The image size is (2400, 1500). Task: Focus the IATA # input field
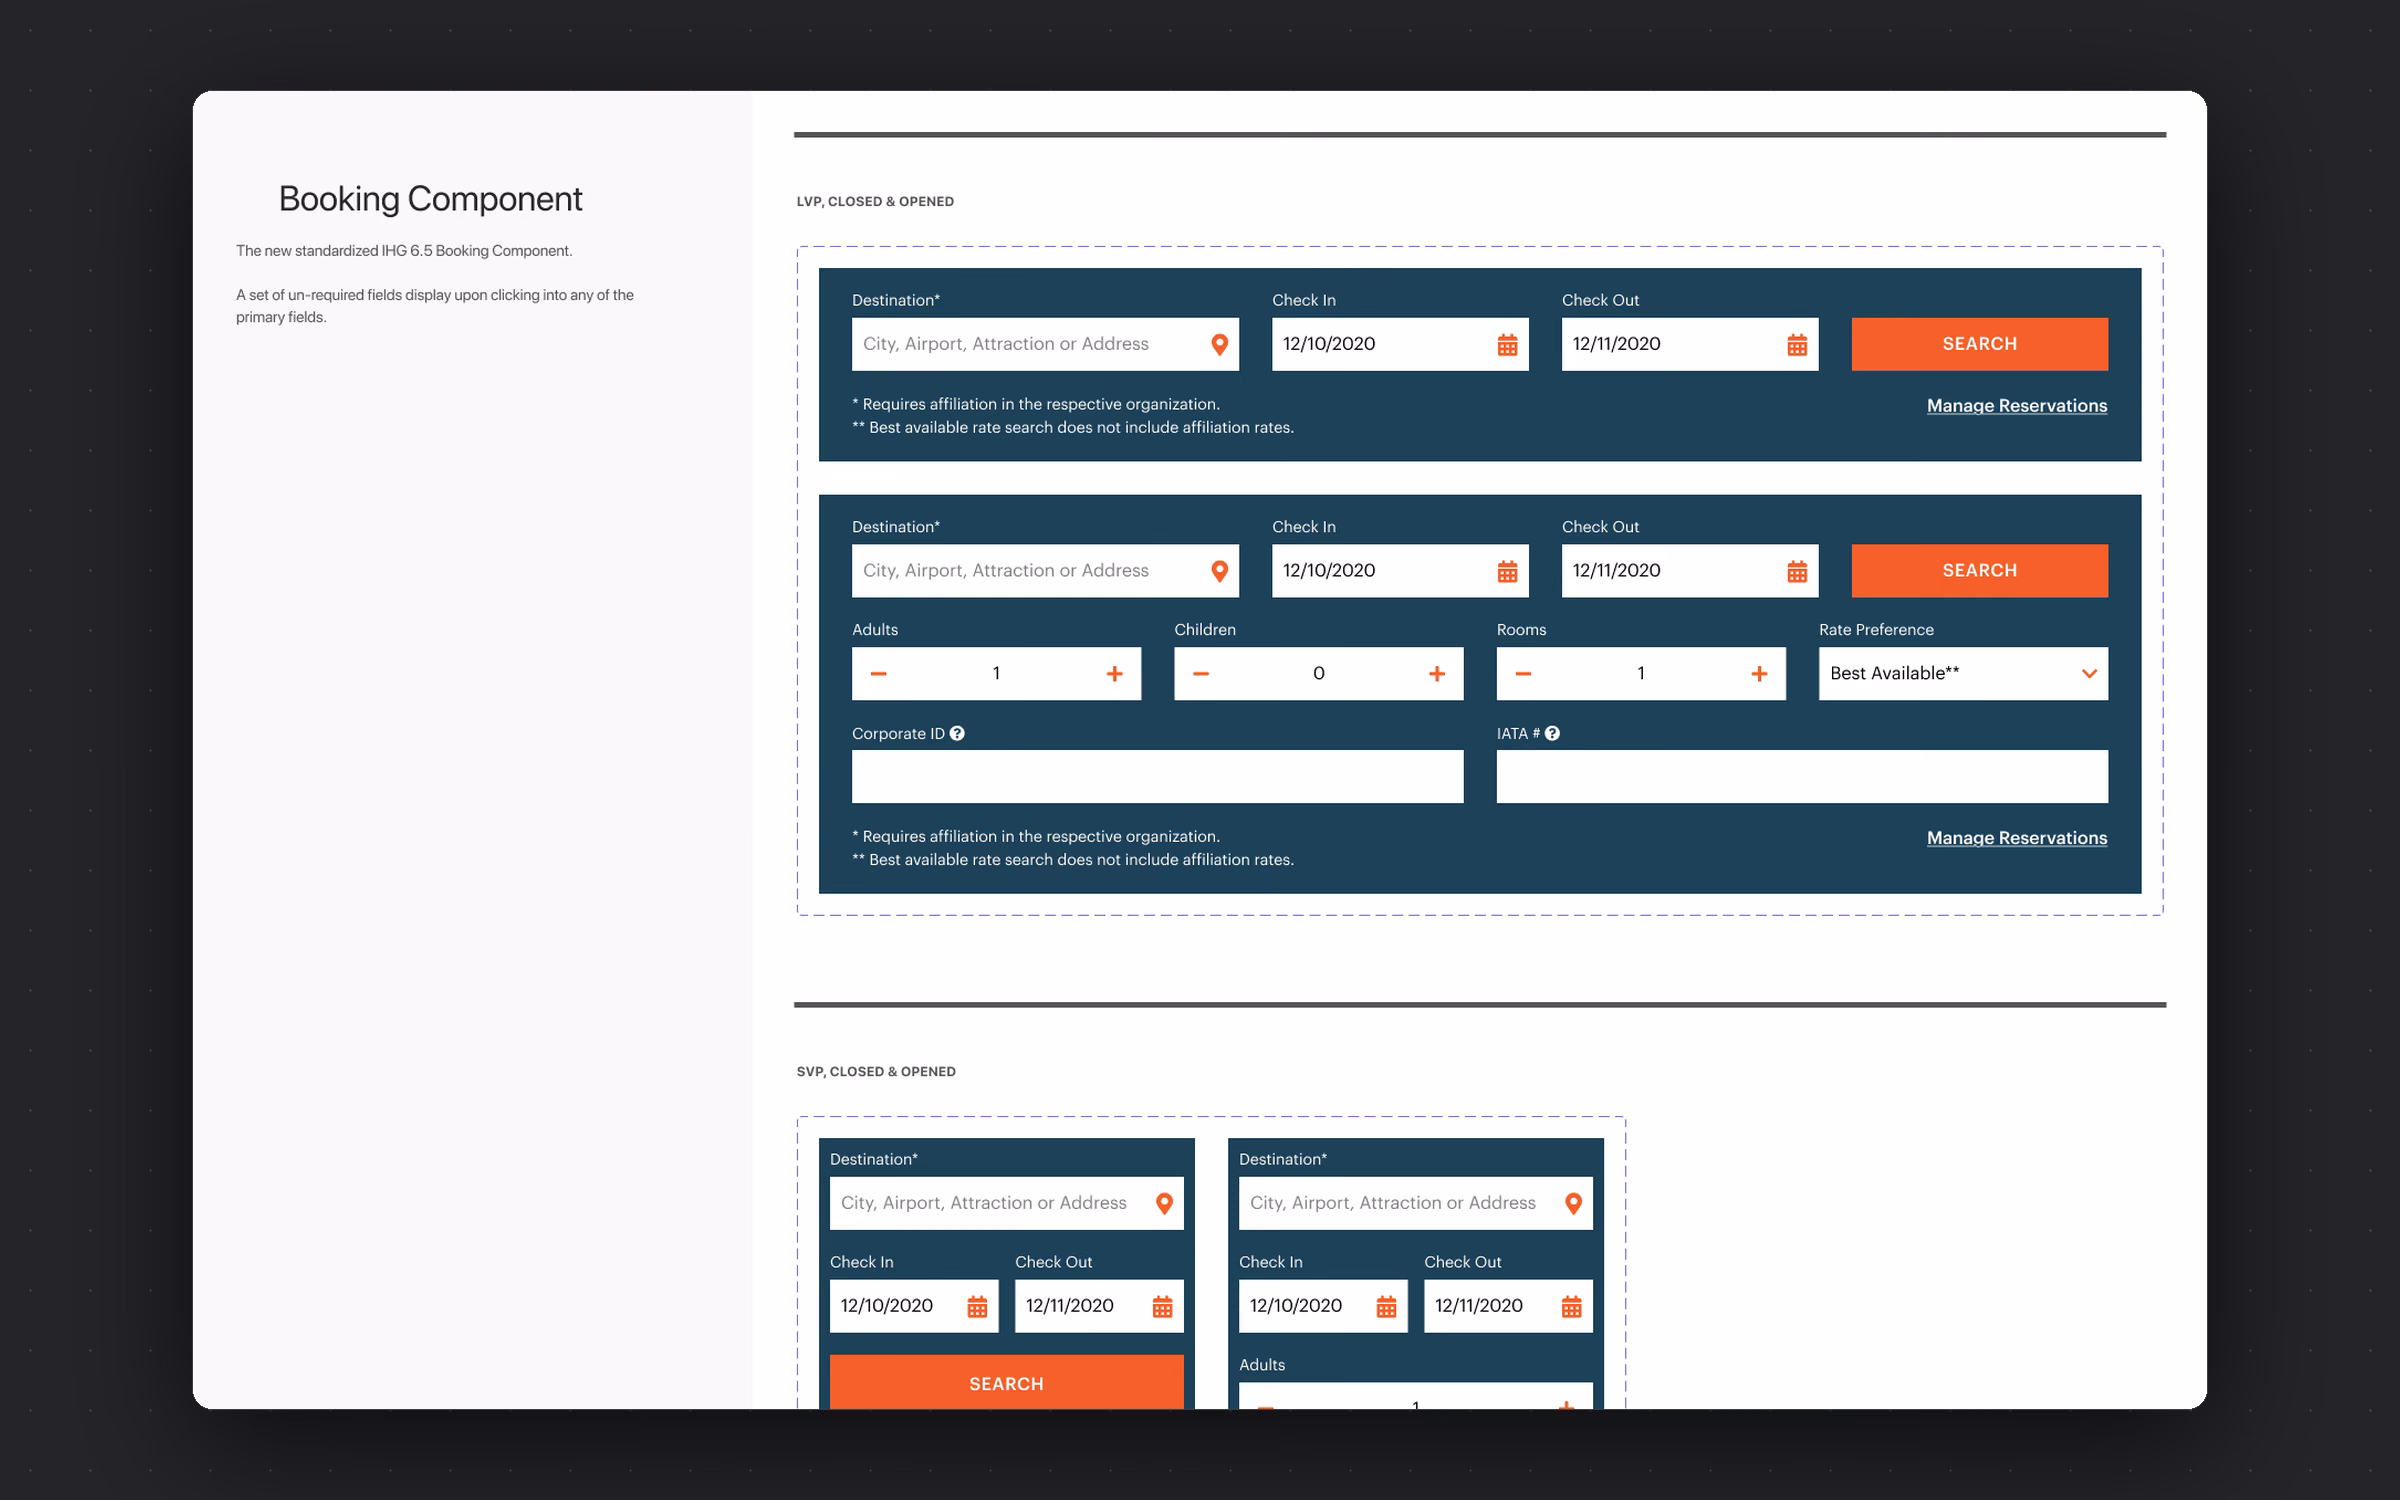click(x=1802, y=777)
